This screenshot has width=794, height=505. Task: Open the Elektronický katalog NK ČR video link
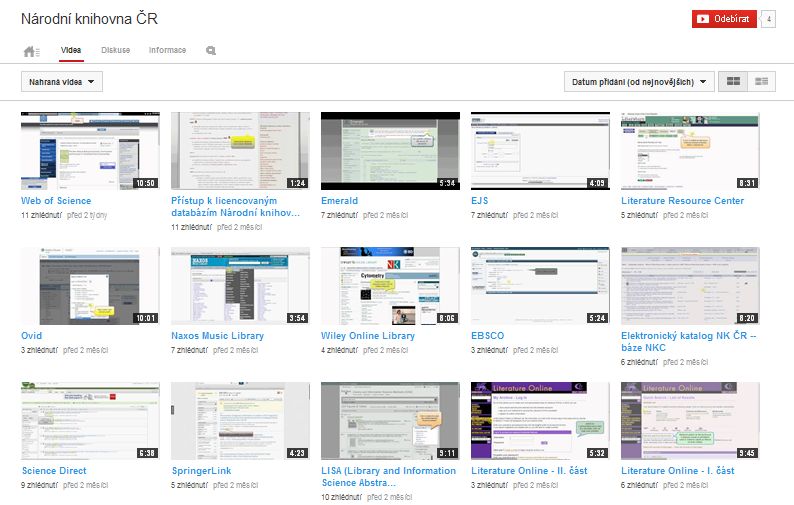[689, 341]
